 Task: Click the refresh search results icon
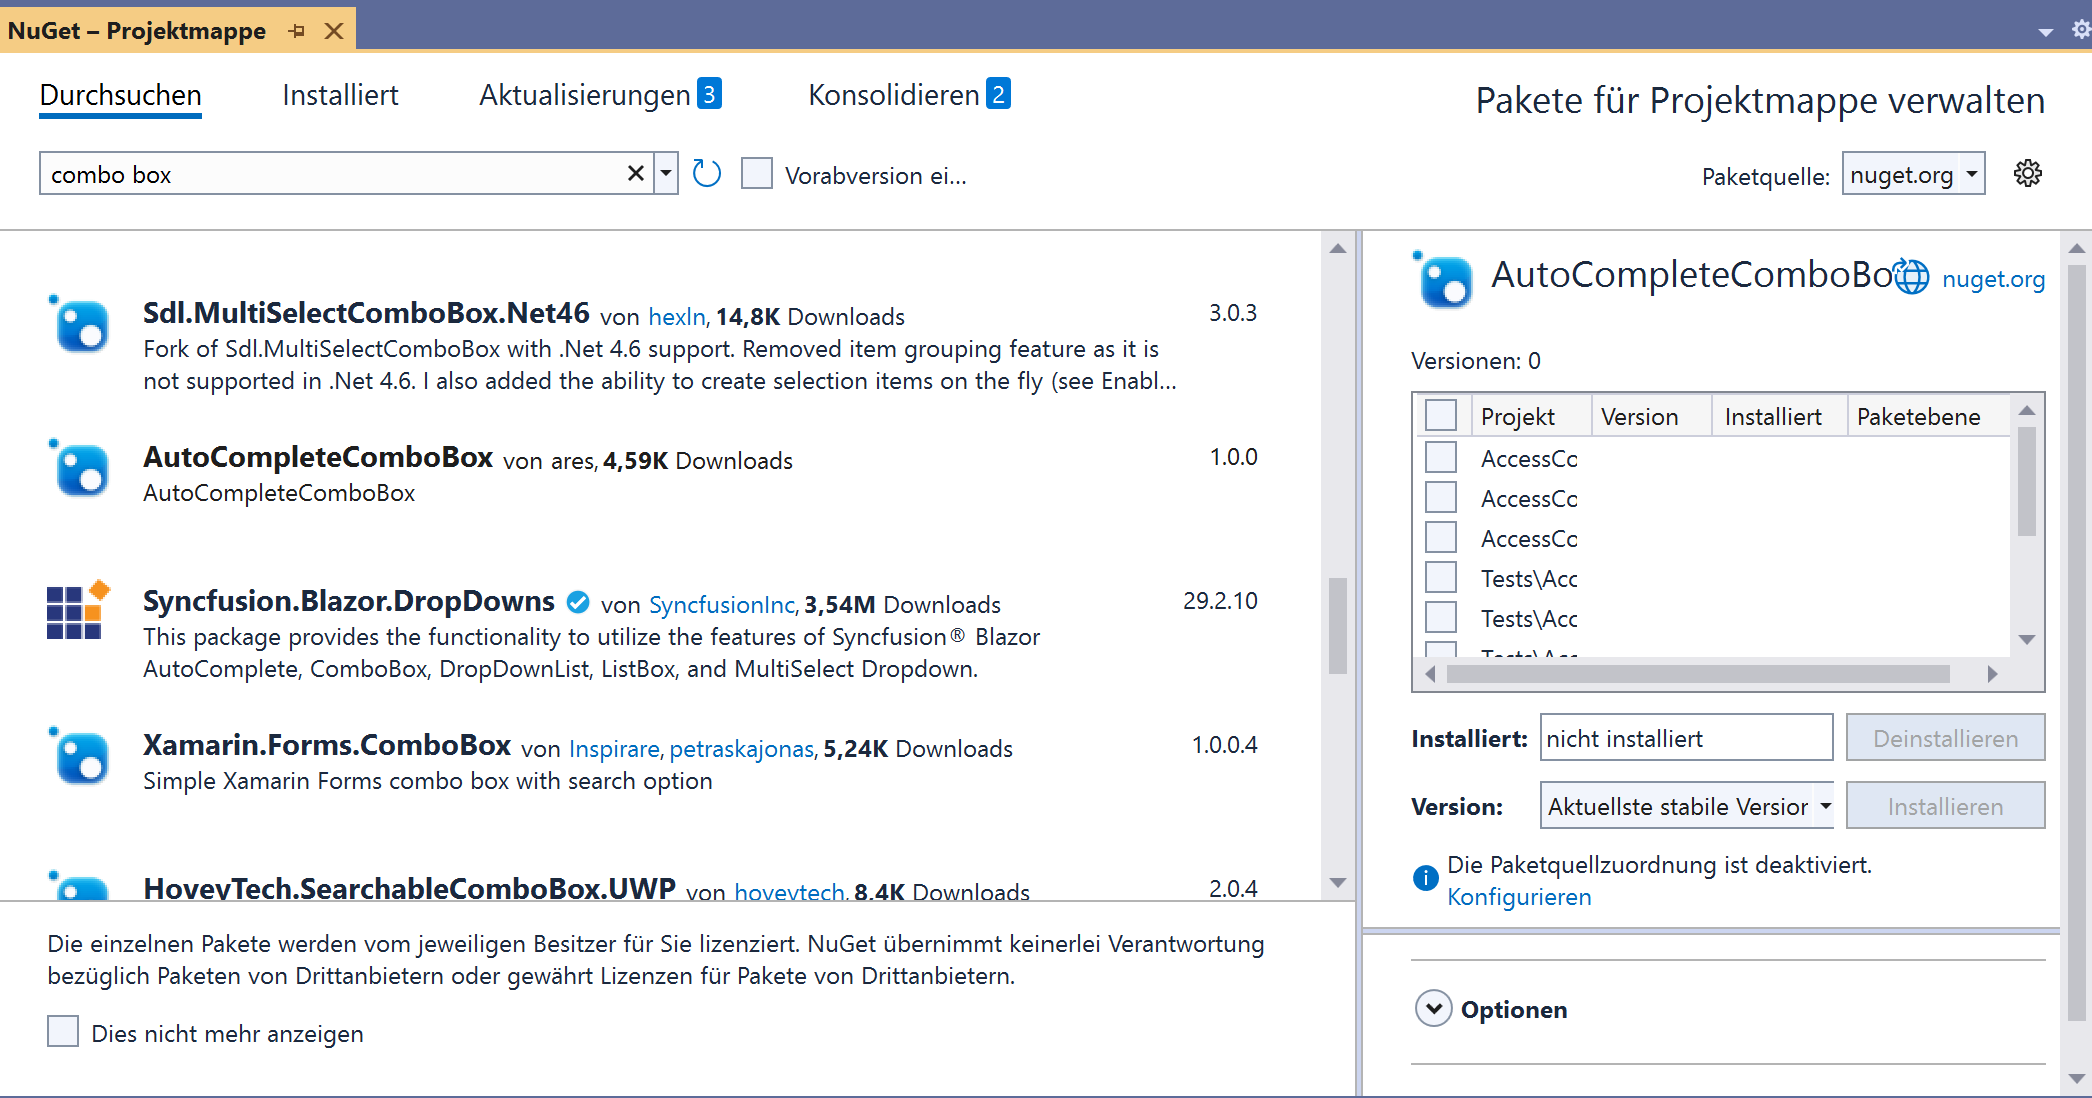click(706, 174)
